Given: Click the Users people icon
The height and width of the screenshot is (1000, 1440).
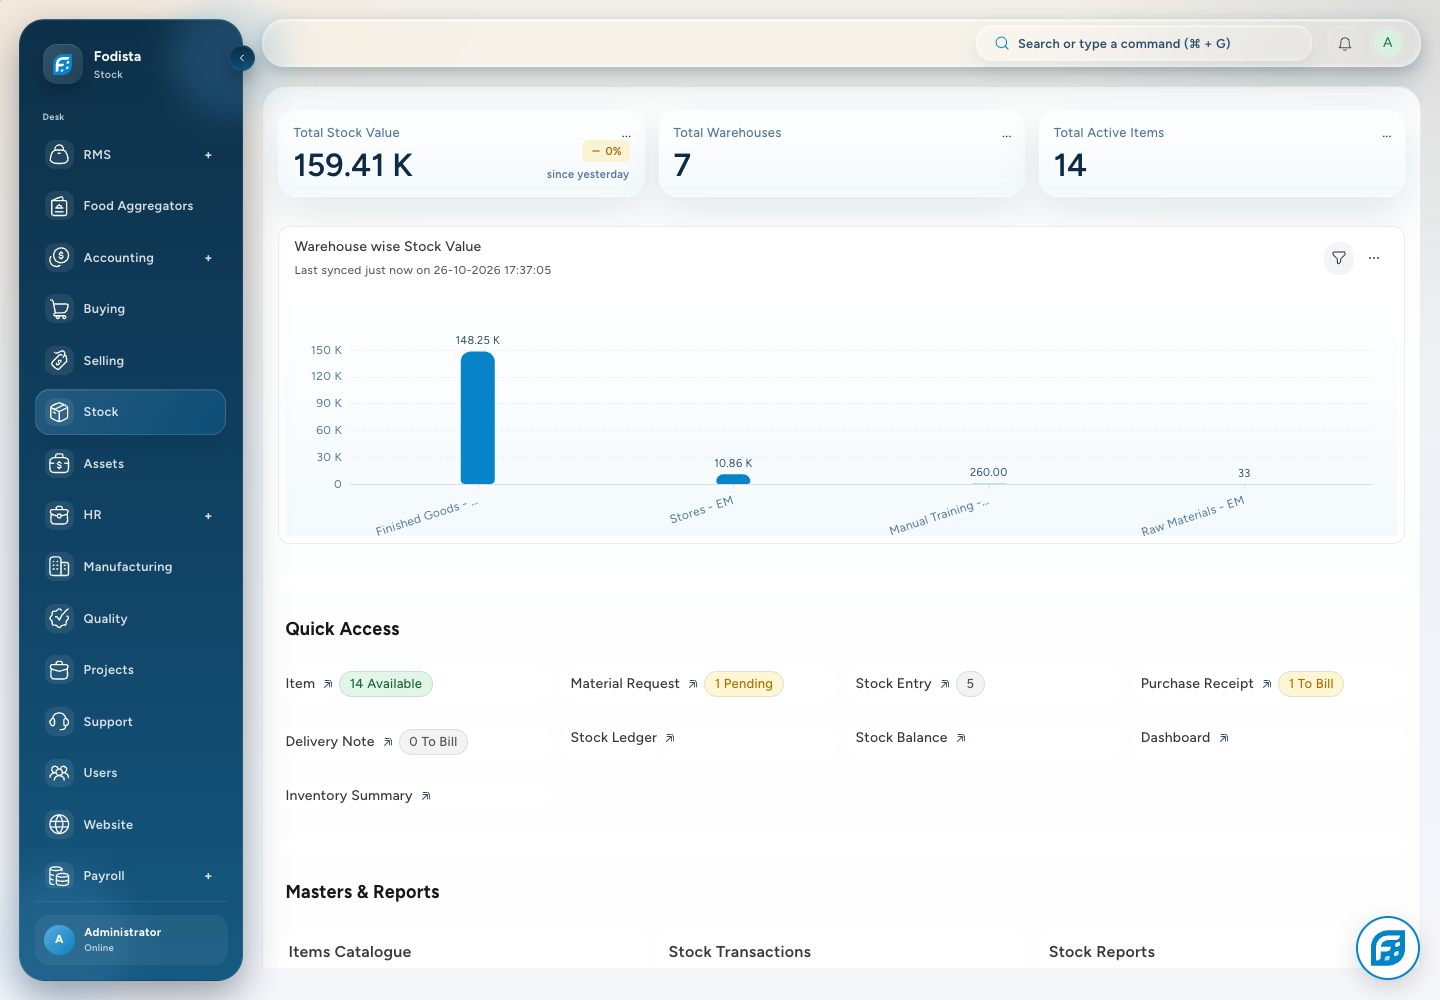Looking at the screenshot, I should pyautogui.click(x=60, y=773).
